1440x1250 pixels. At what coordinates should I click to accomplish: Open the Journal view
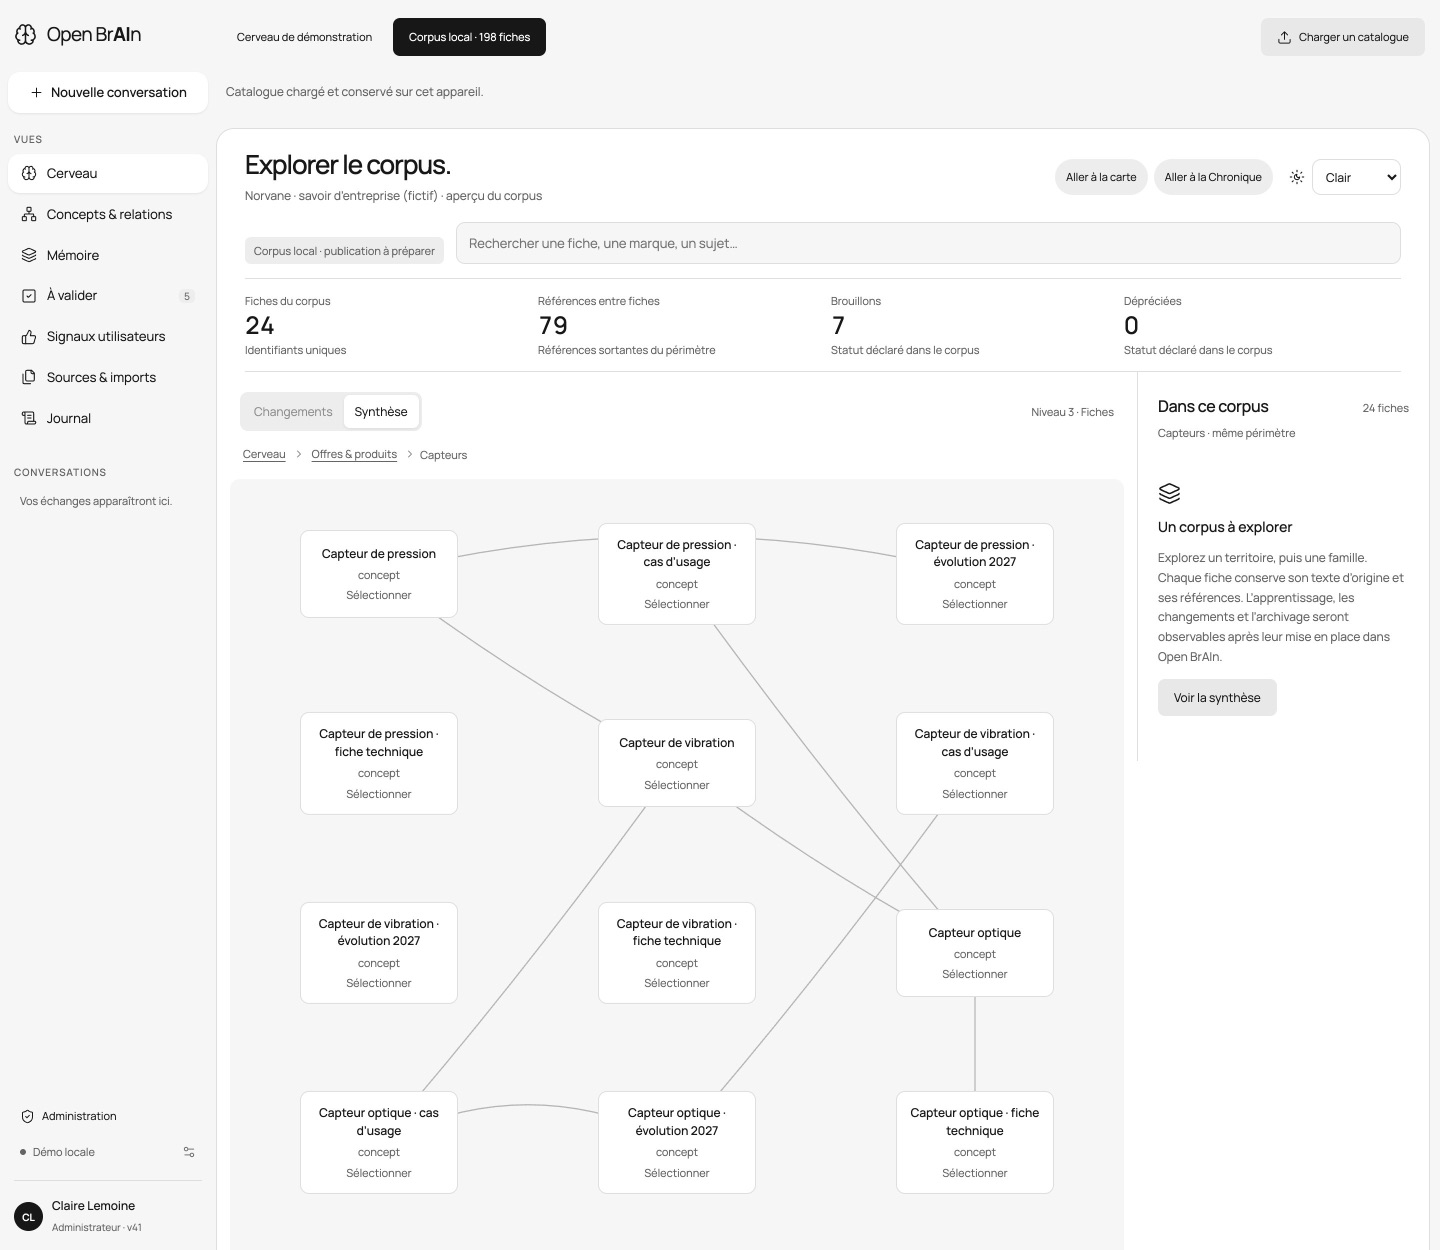click(108, 418)
